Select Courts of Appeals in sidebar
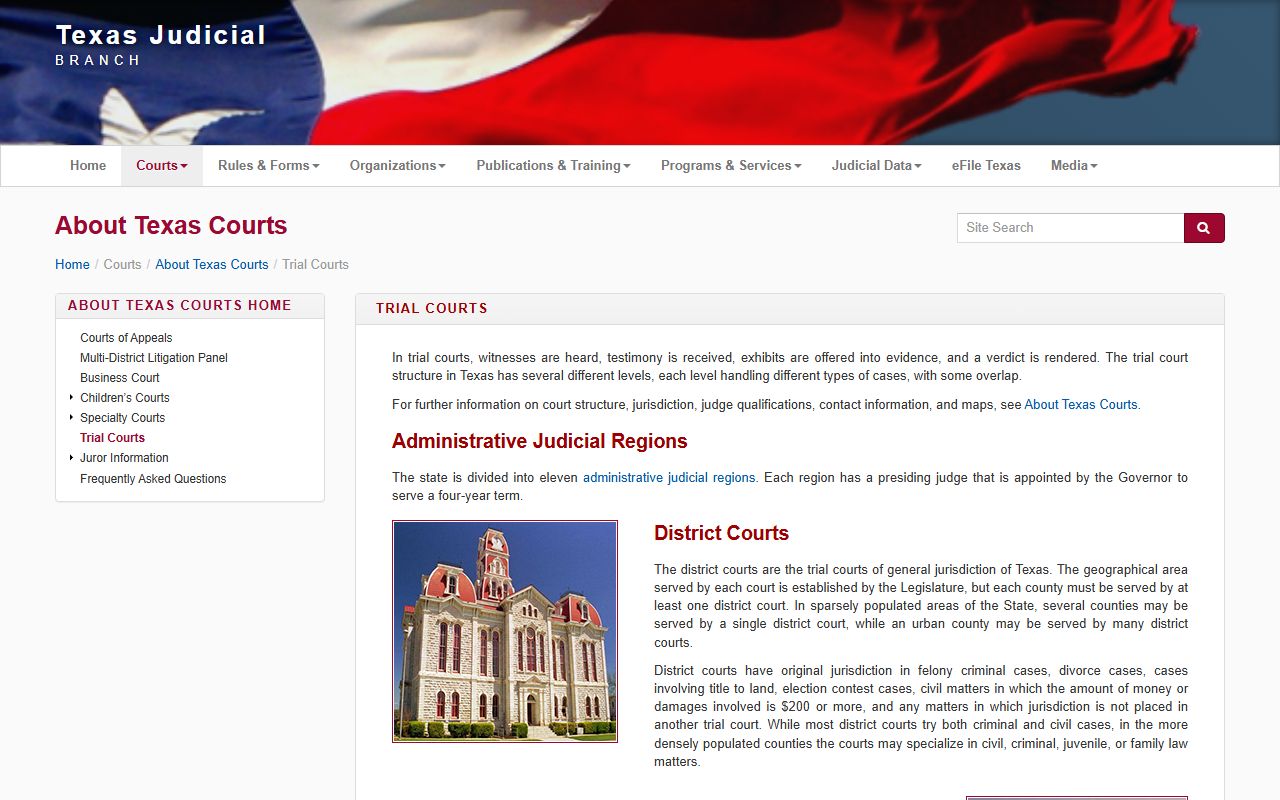 [x=126, y=338]
